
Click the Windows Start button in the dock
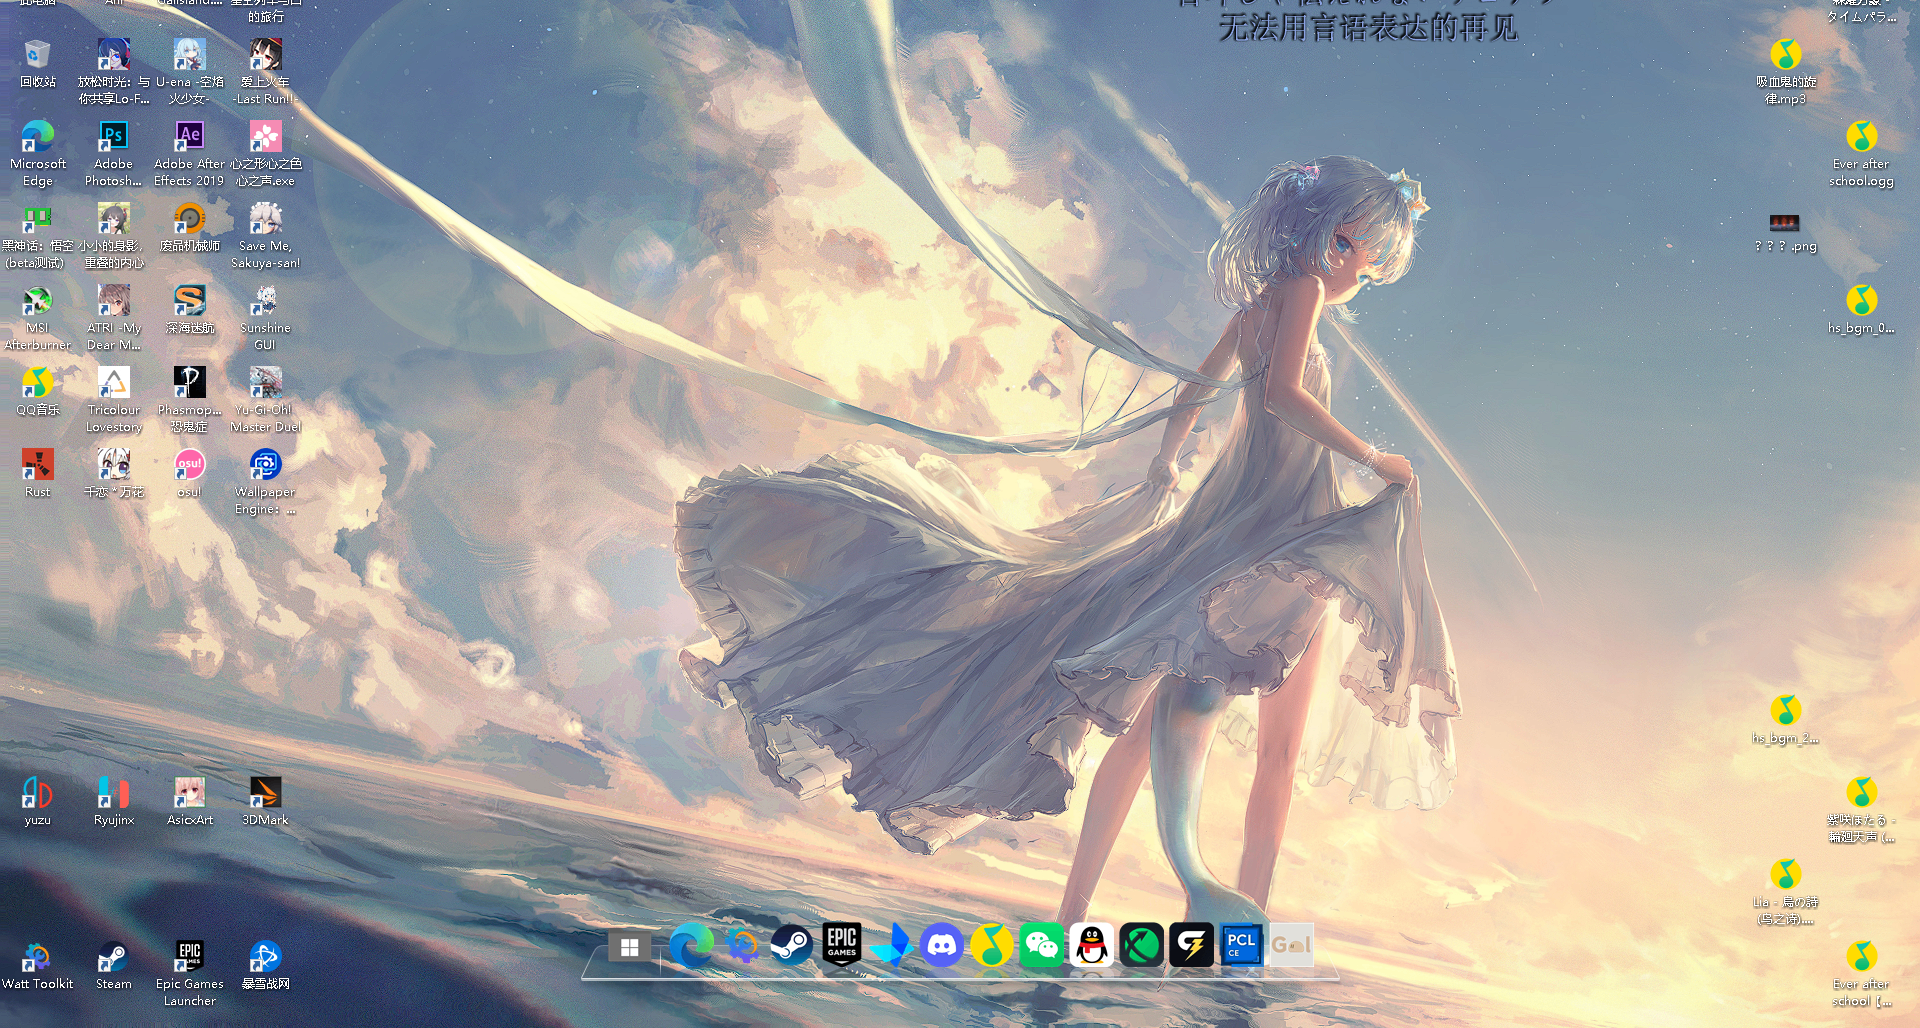pyautogui.click(x=629, y=947)
